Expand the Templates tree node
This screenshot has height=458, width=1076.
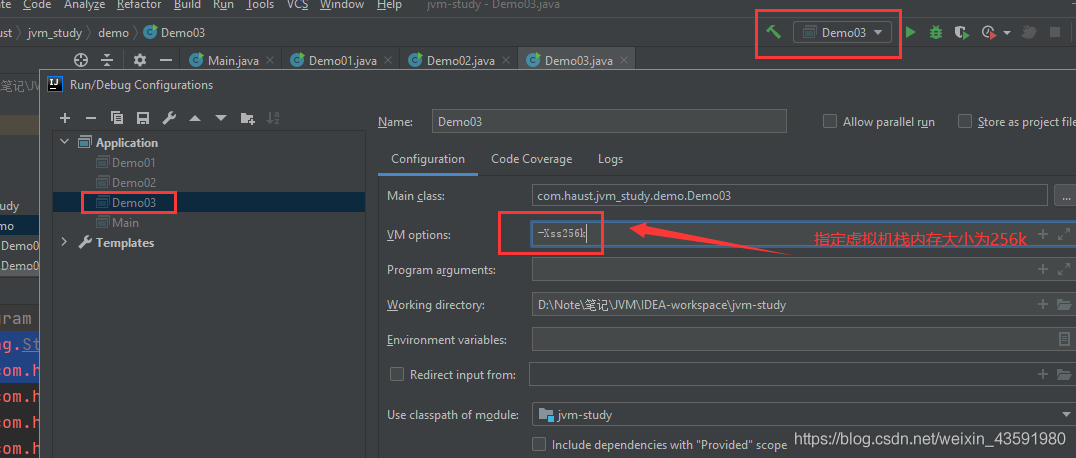click(x=66, y=242)
